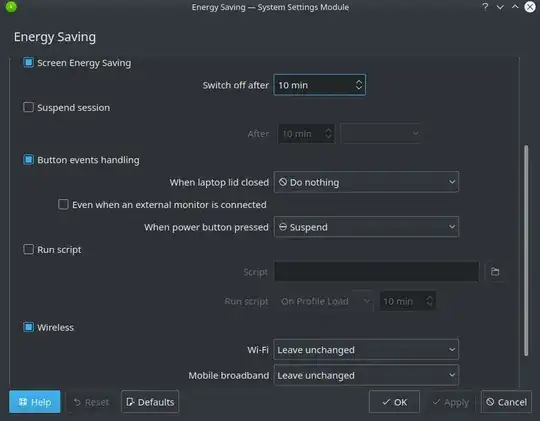The image size is (540, 421).
Task: Toggle Button events handling checkbox
Action: [29, 160]
